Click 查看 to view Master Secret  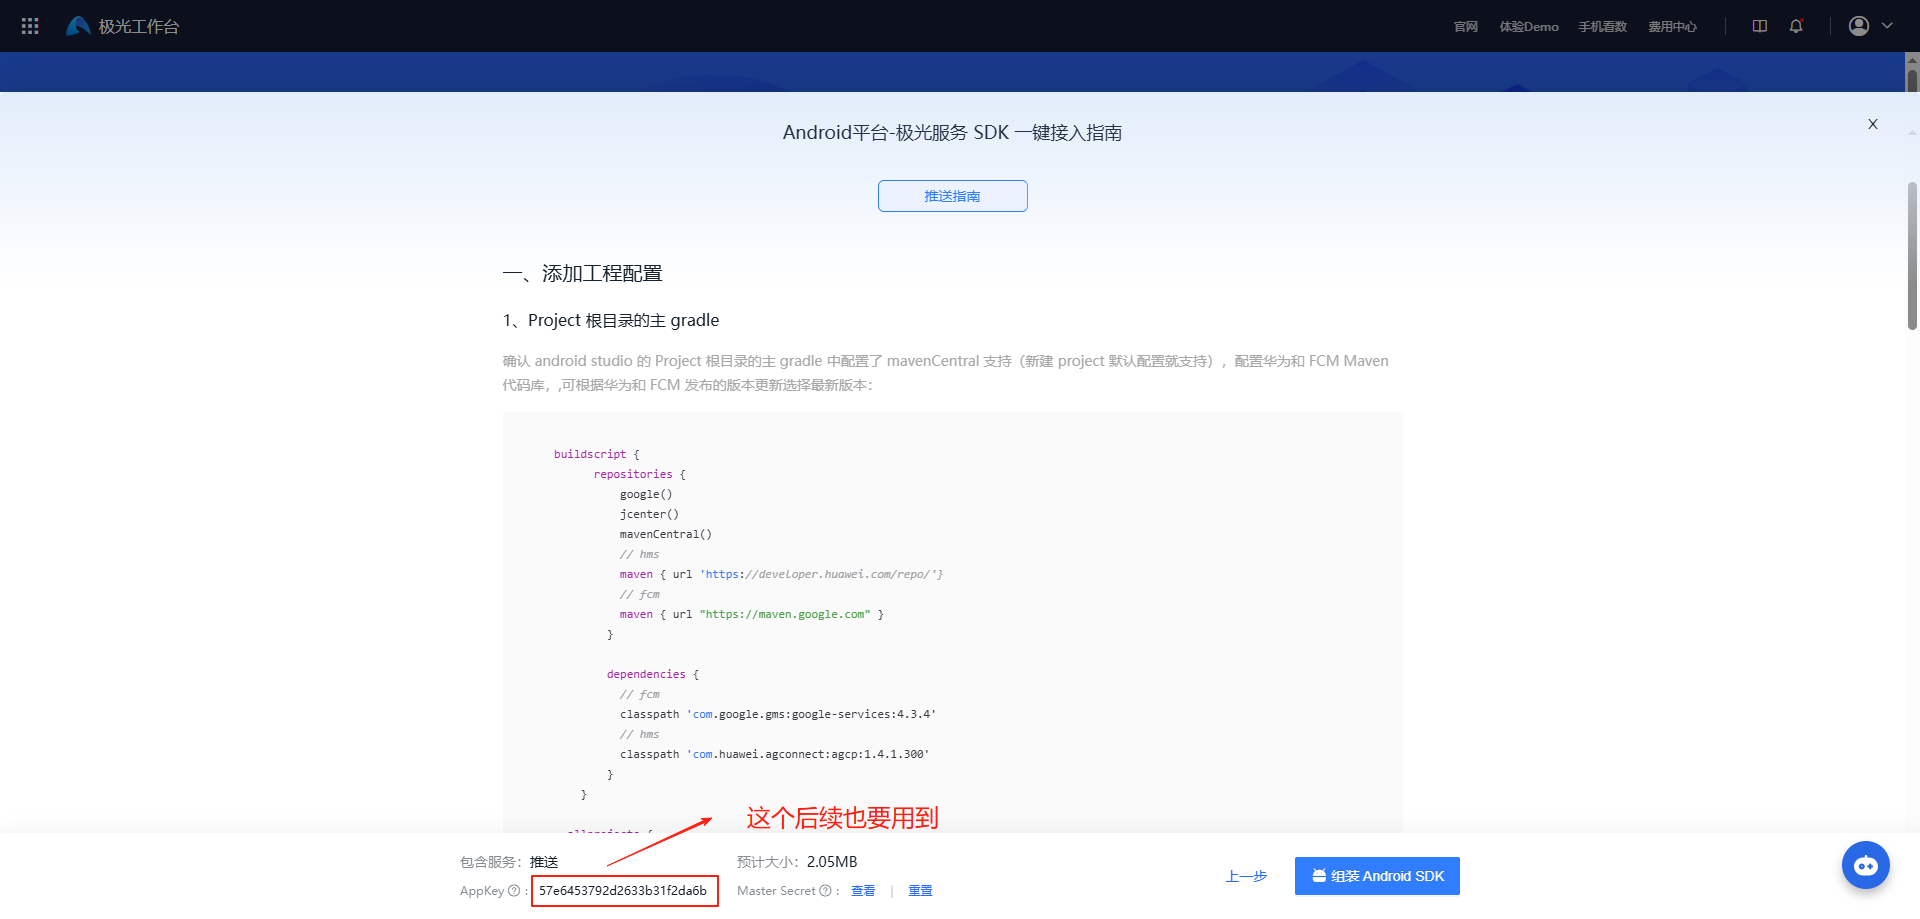(x=863, y=891)
